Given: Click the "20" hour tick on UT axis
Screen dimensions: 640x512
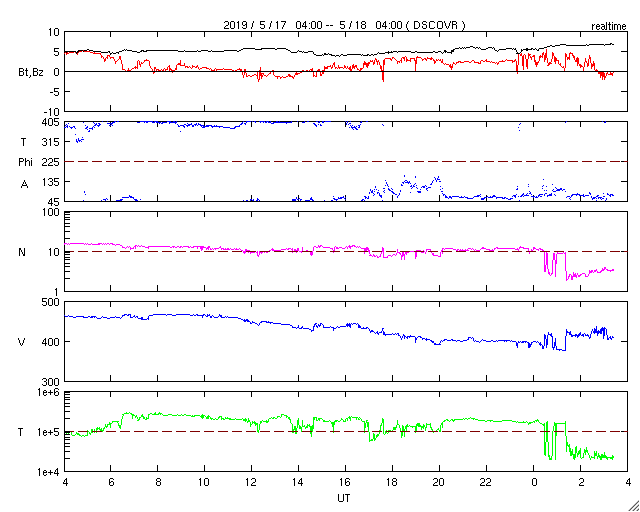Looking at the screenshot, I should (439, 482).
